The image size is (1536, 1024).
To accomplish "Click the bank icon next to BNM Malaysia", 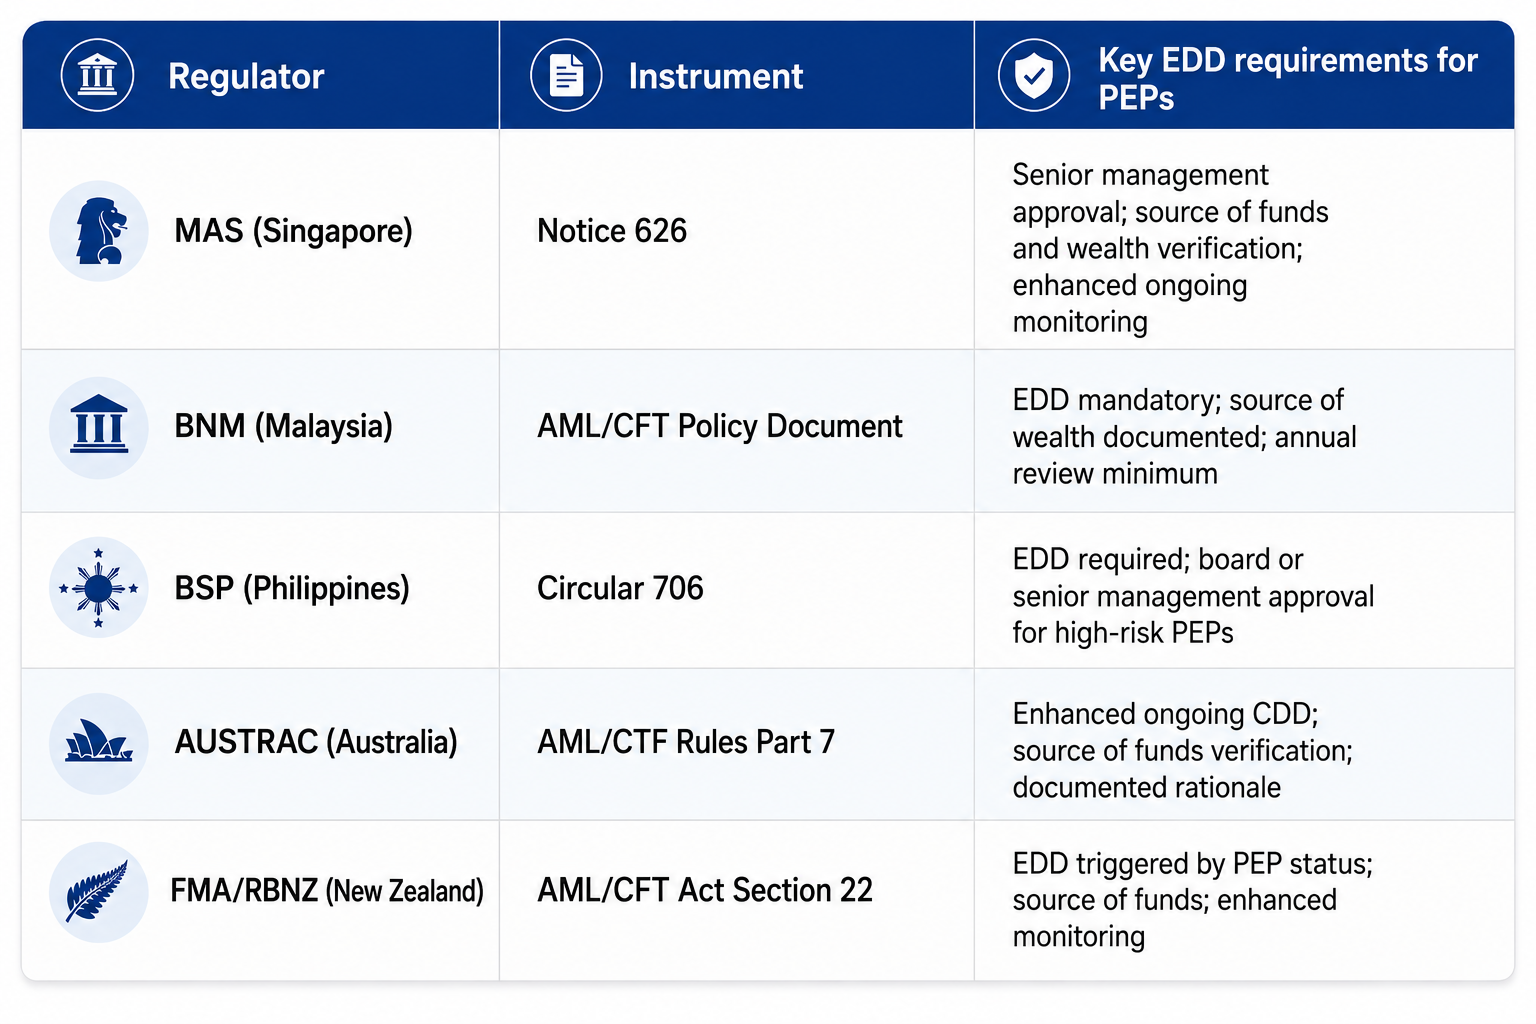I will tap(99, 427).
